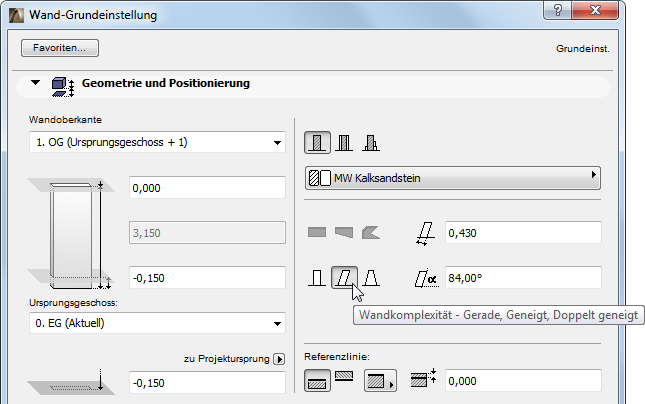645x404 pixels.
Task: Set reference line to outside face icon
Action: pos(317,380)
